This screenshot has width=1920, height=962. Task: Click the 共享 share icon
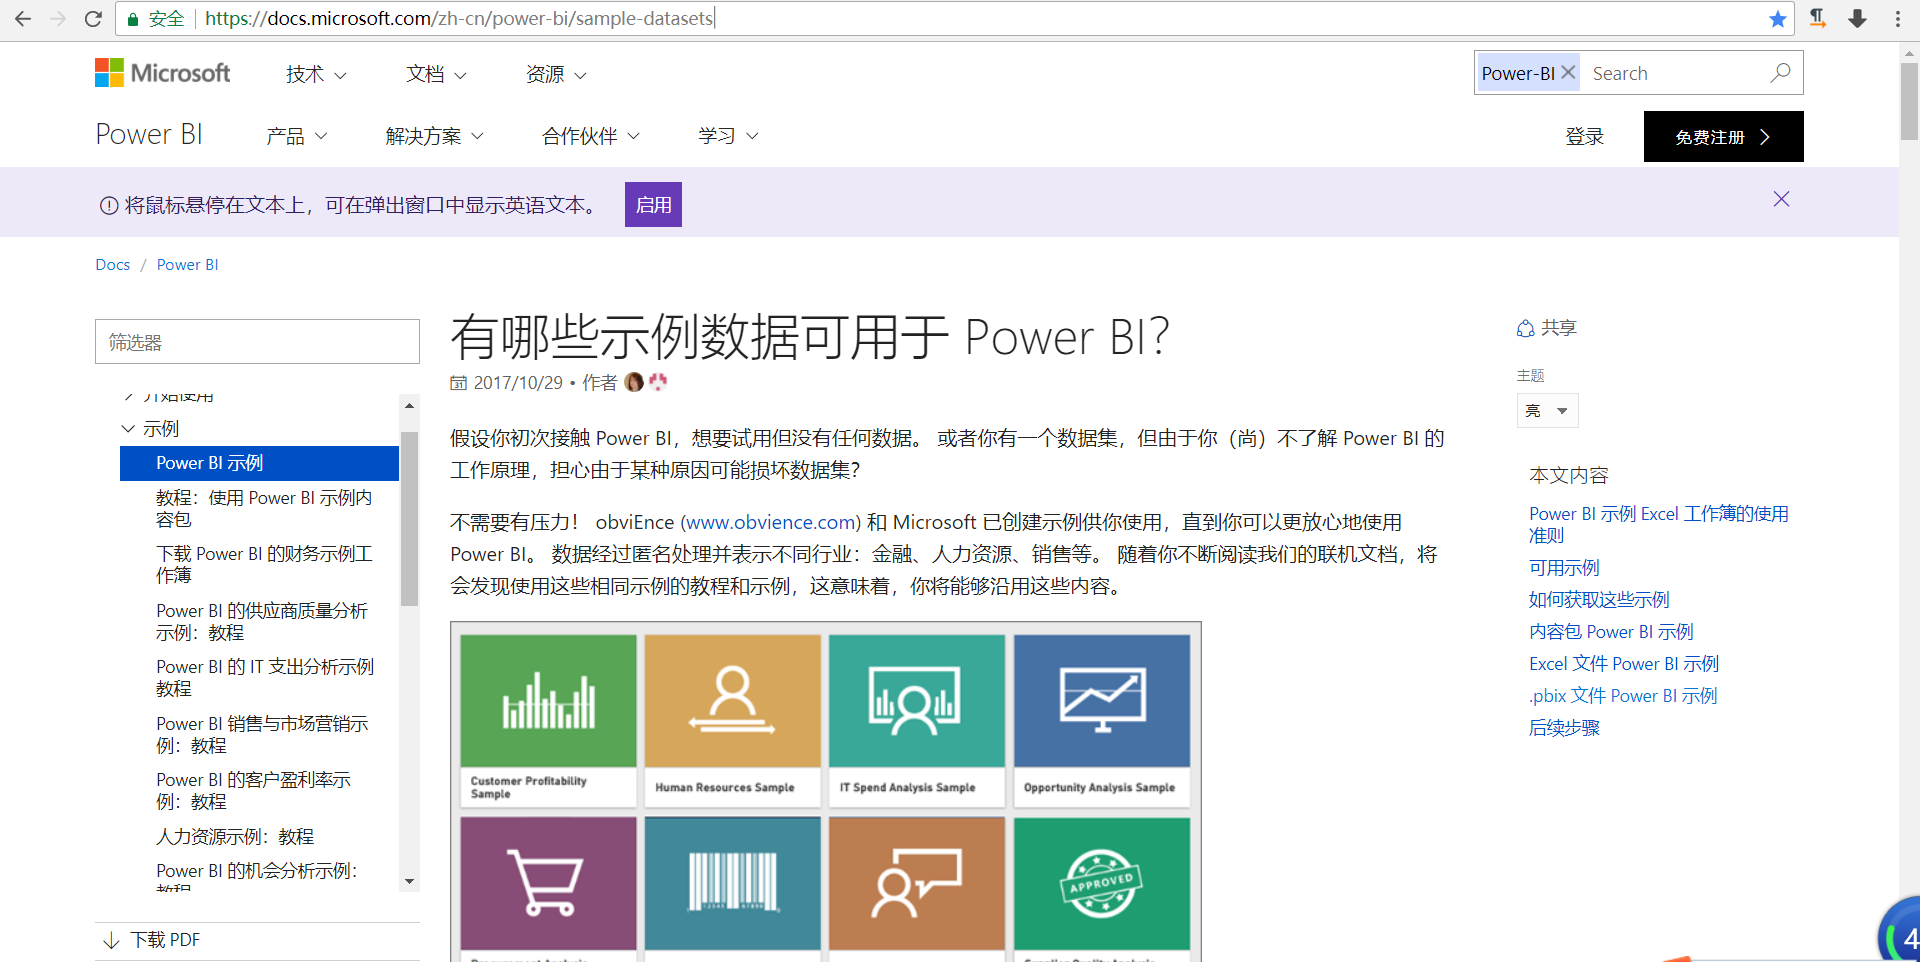tap(1525, 328)
